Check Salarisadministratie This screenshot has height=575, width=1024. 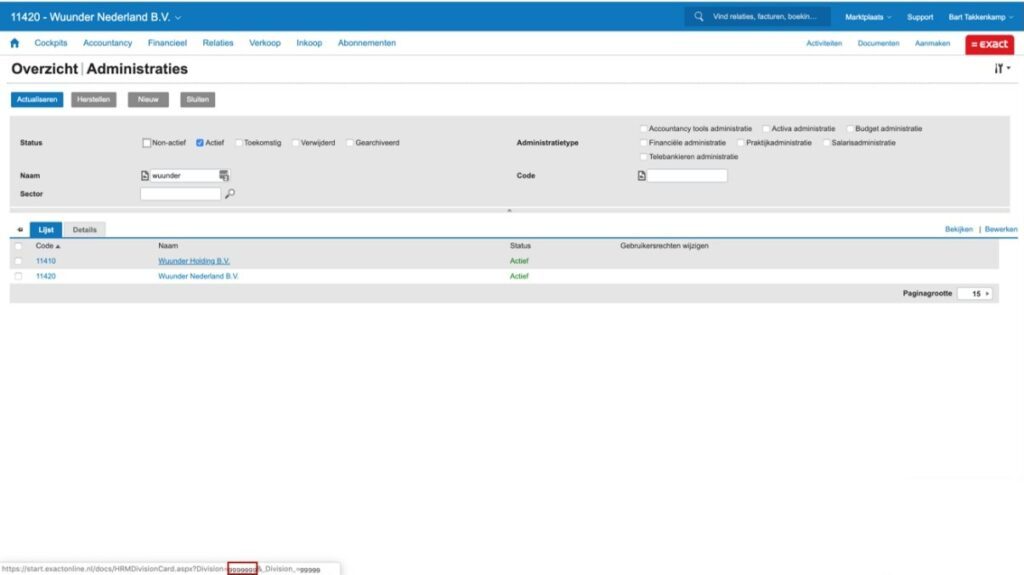click(827, 142)
